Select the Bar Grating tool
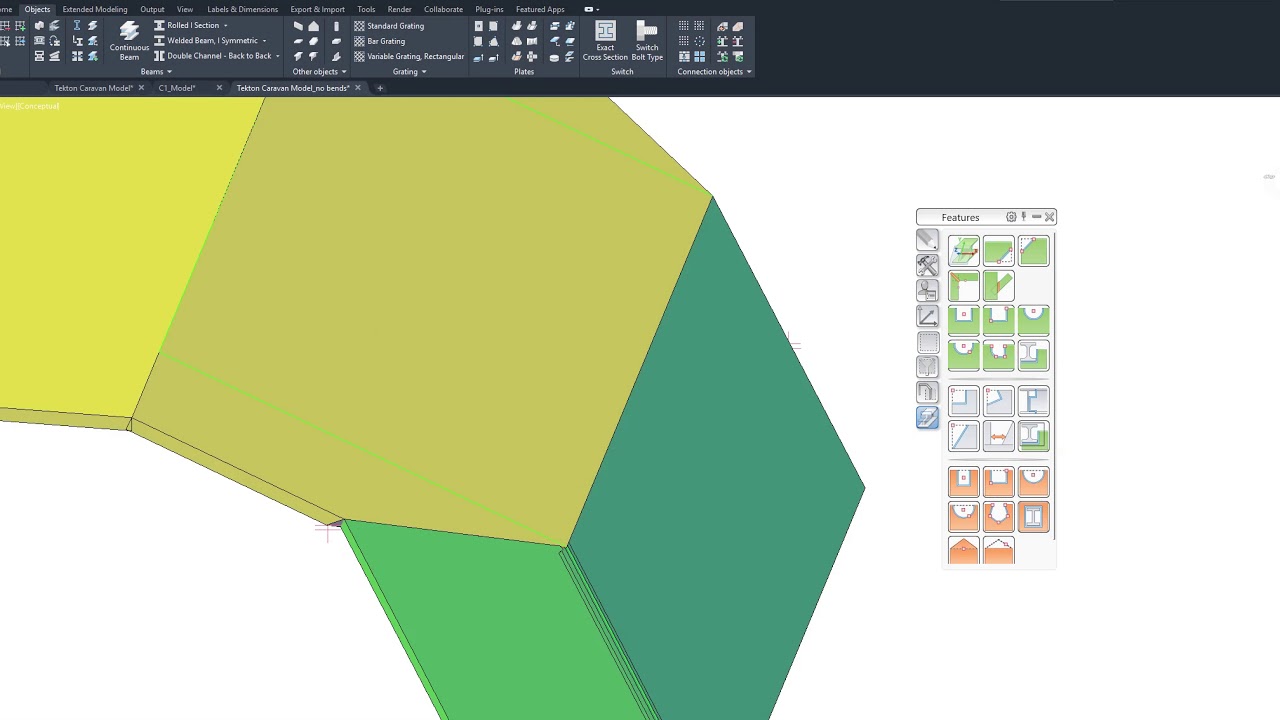The height and width of the screenshot is (720, 1280). click(380, 41)
